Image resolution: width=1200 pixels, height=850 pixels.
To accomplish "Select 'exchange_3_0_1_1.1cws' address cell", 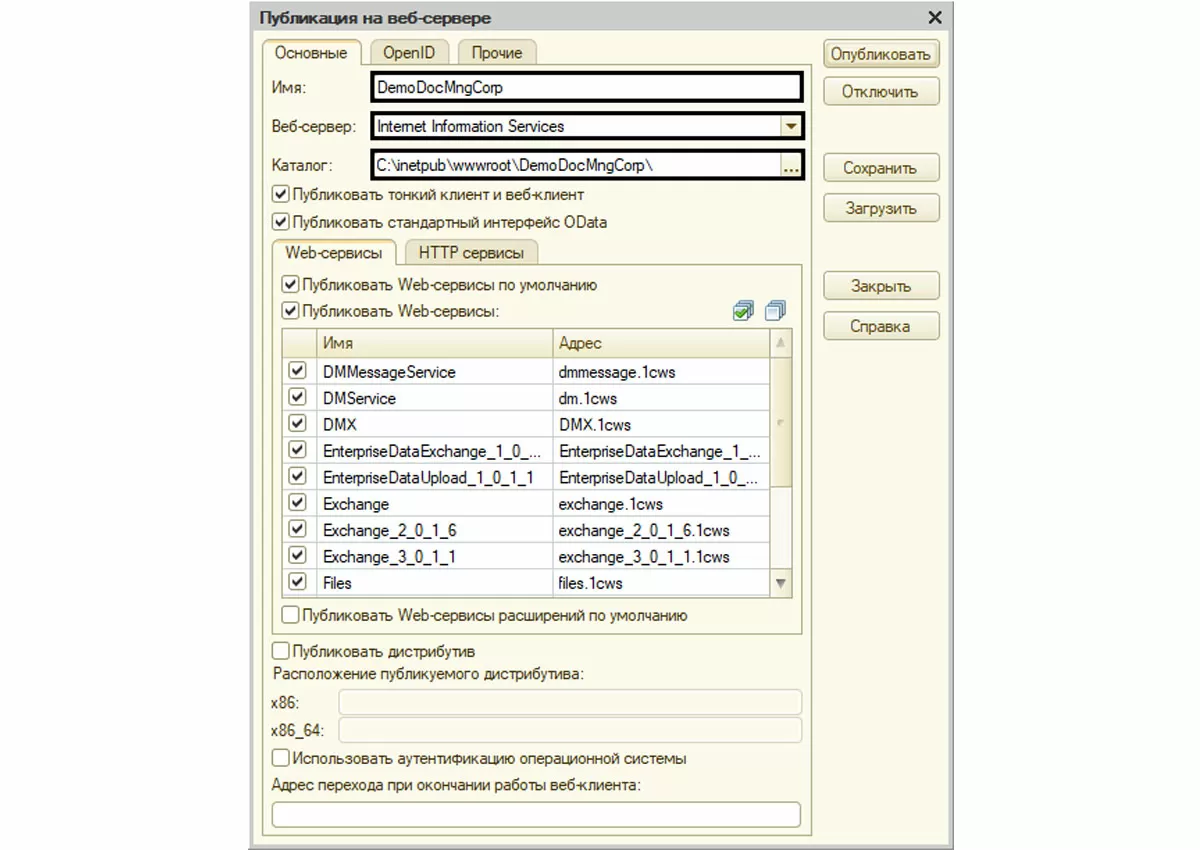I will click(662, 556).
